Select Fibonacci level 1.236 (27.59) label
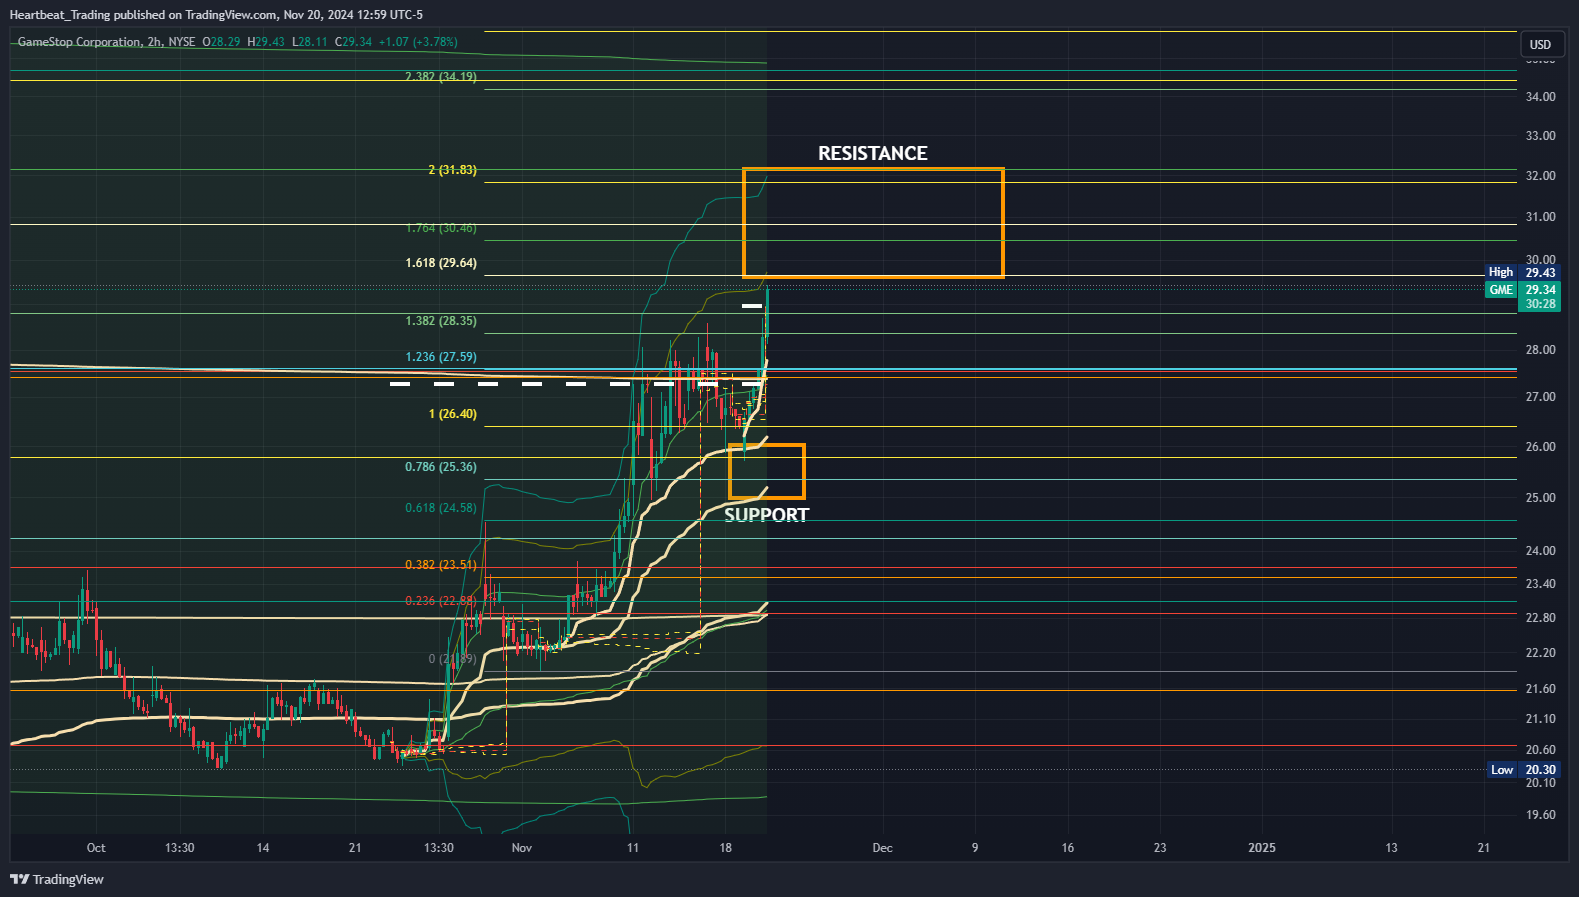 [441, 357]
